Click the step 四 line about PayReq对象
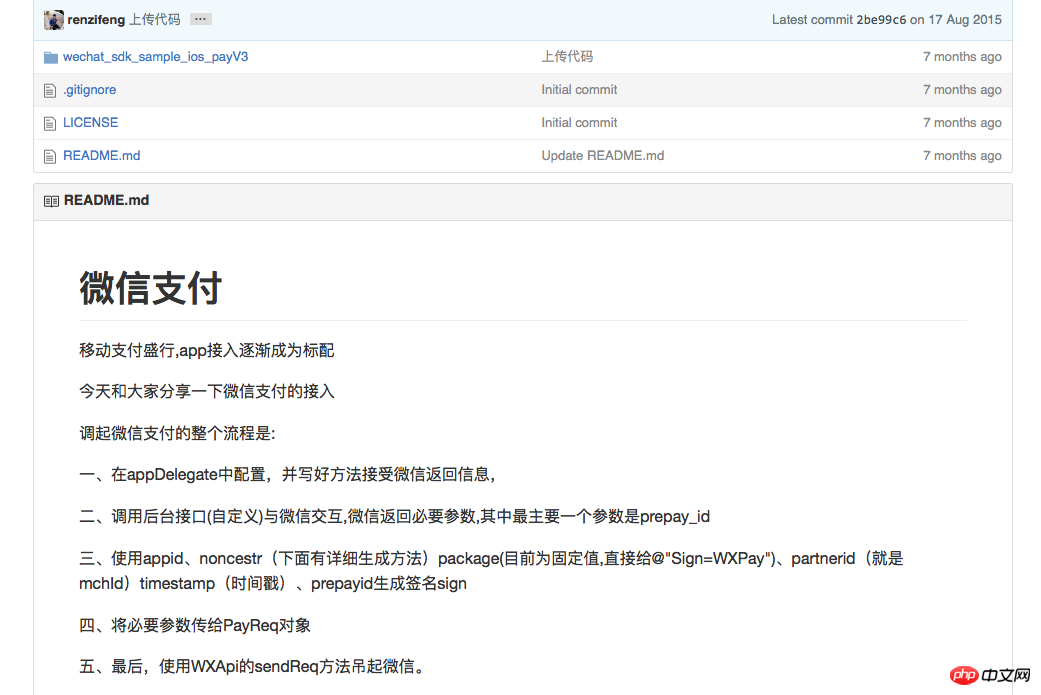Screen dimensions: 1041x695 (195, 625)
